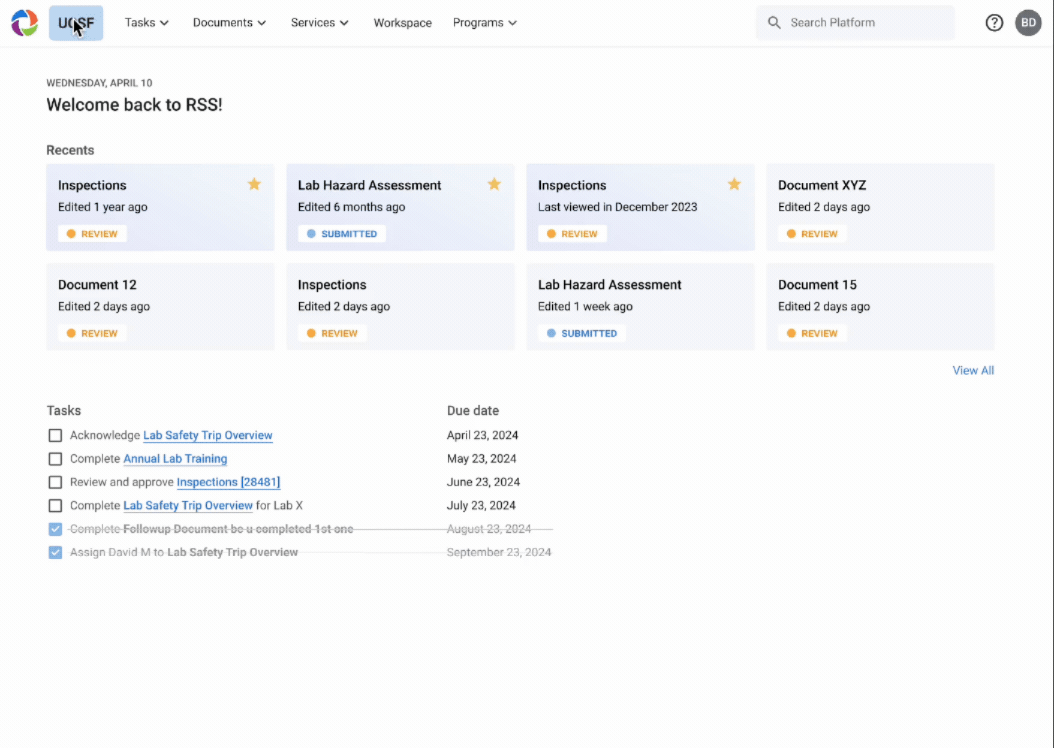The height and width of the screenshot is (748, 1054).
Task: Expand the Programs dropdown menu
Action: [485, 23]
